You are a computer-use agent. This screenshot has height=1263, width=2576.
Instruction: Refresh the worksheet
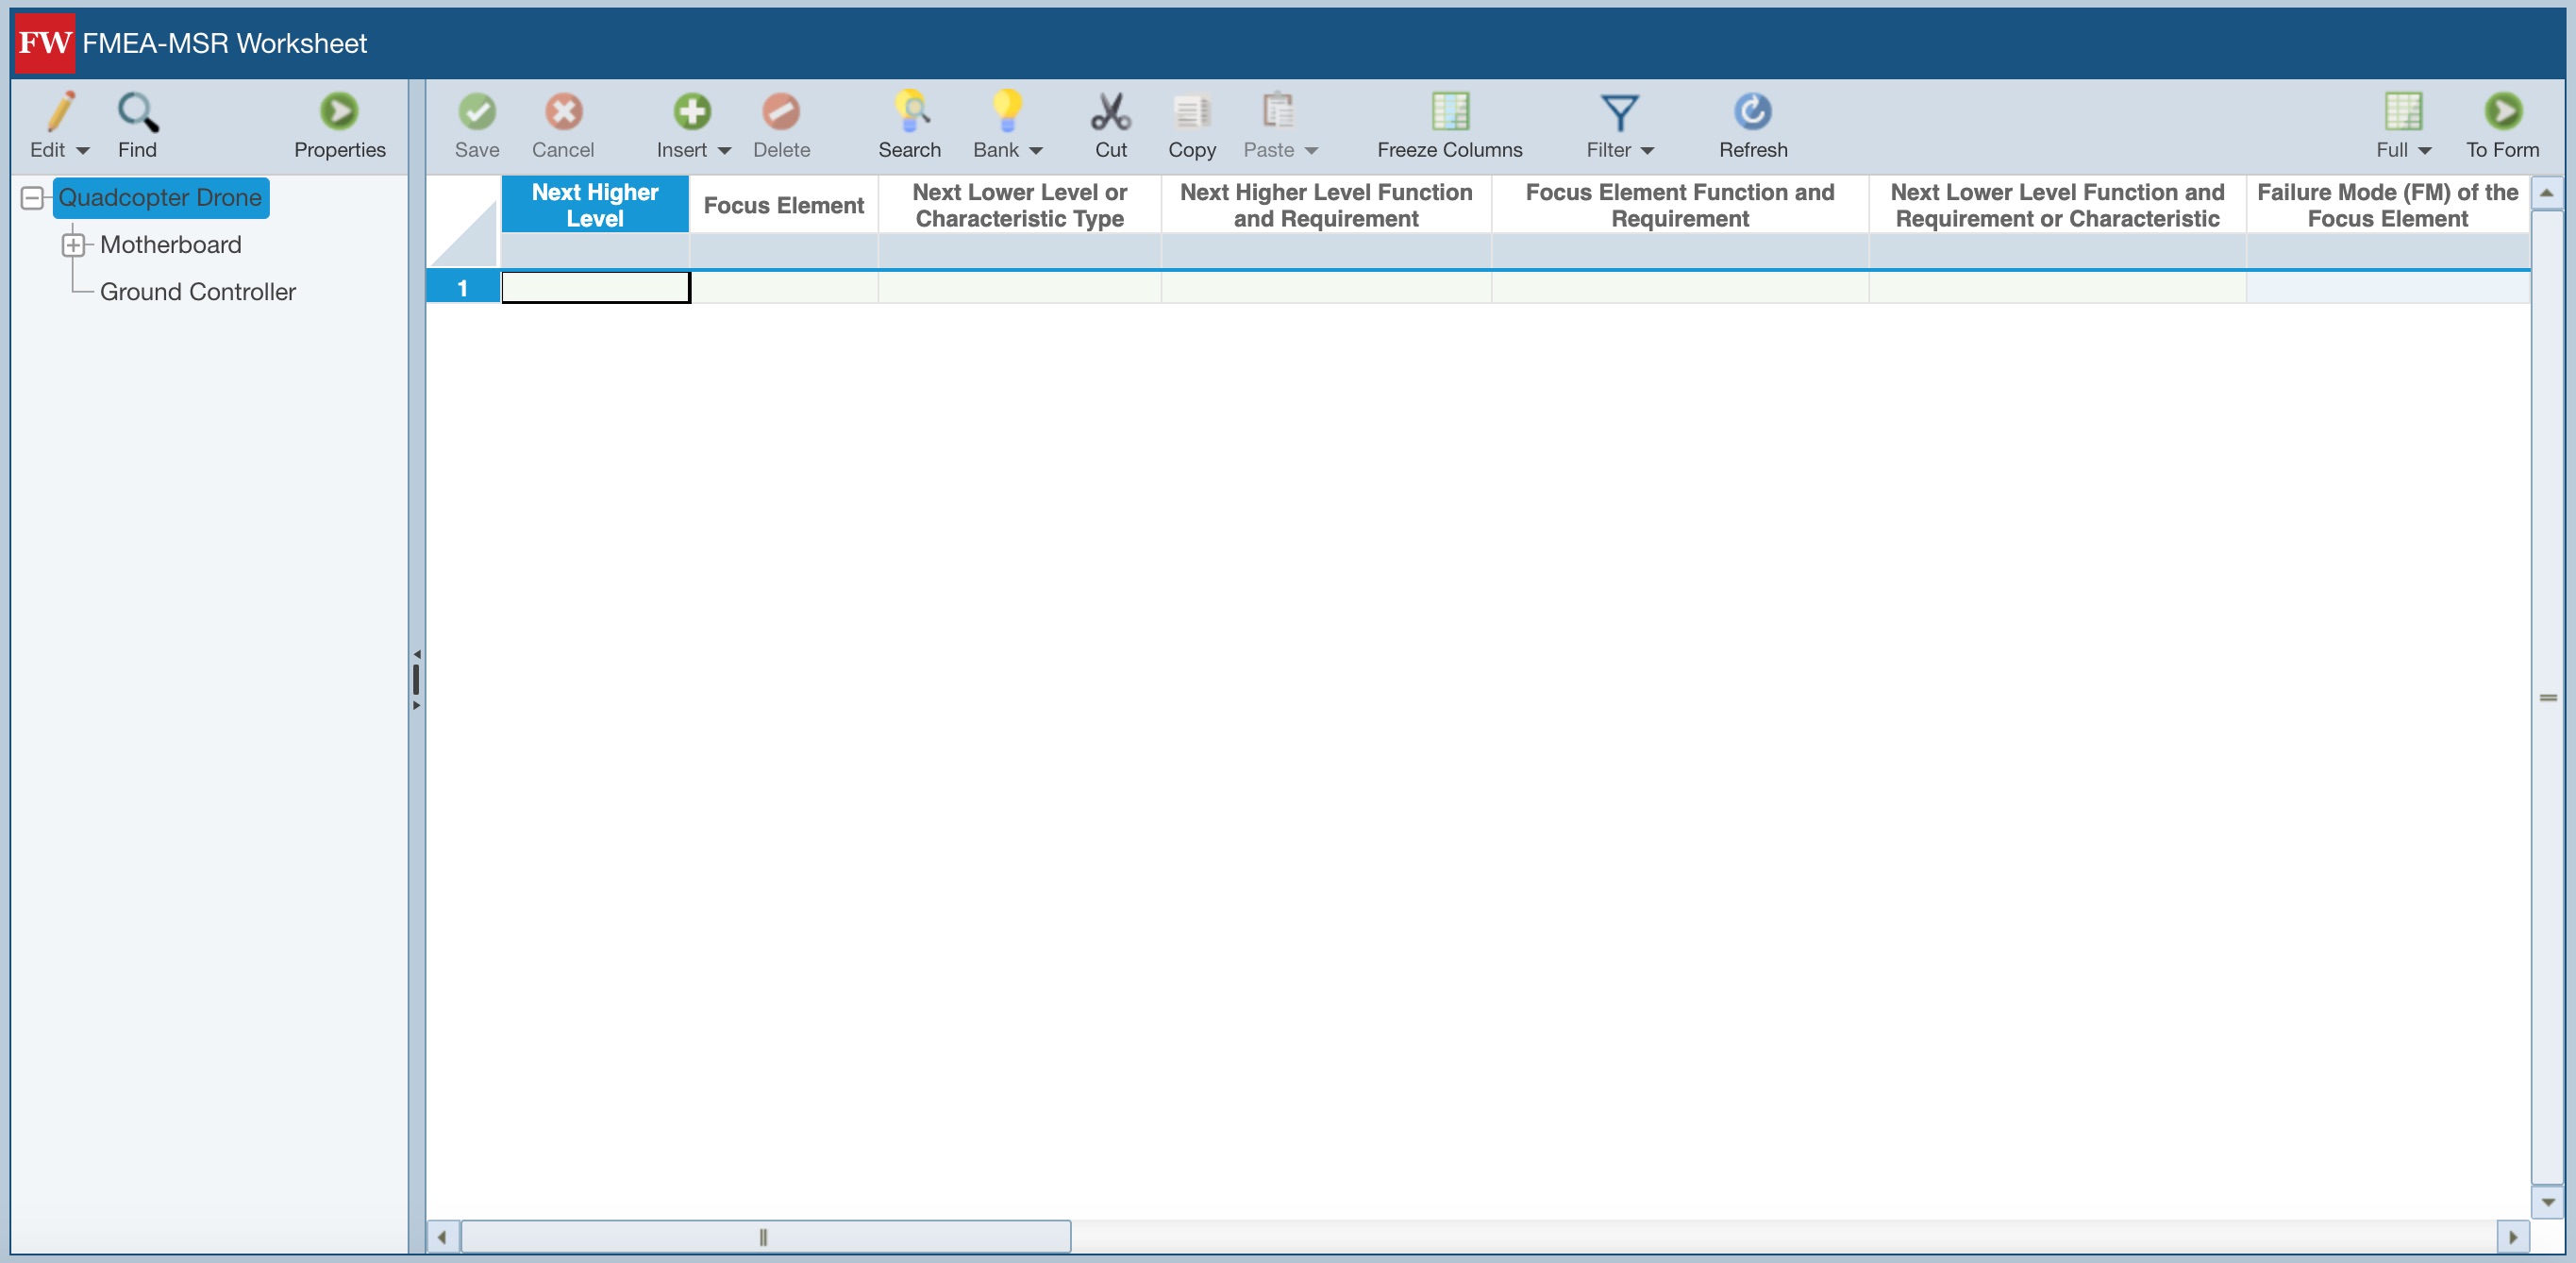tap(1753, 126)
